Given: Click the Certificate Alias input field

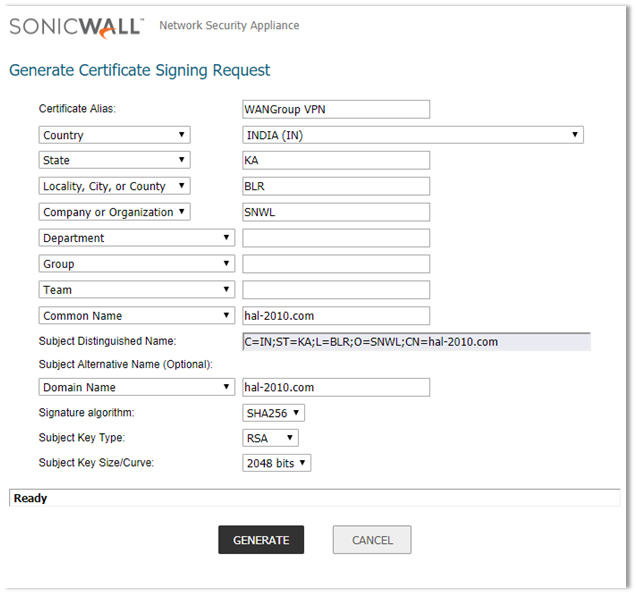Looking at the screenshot, I should pyautogui.click(x=335, y=109).
